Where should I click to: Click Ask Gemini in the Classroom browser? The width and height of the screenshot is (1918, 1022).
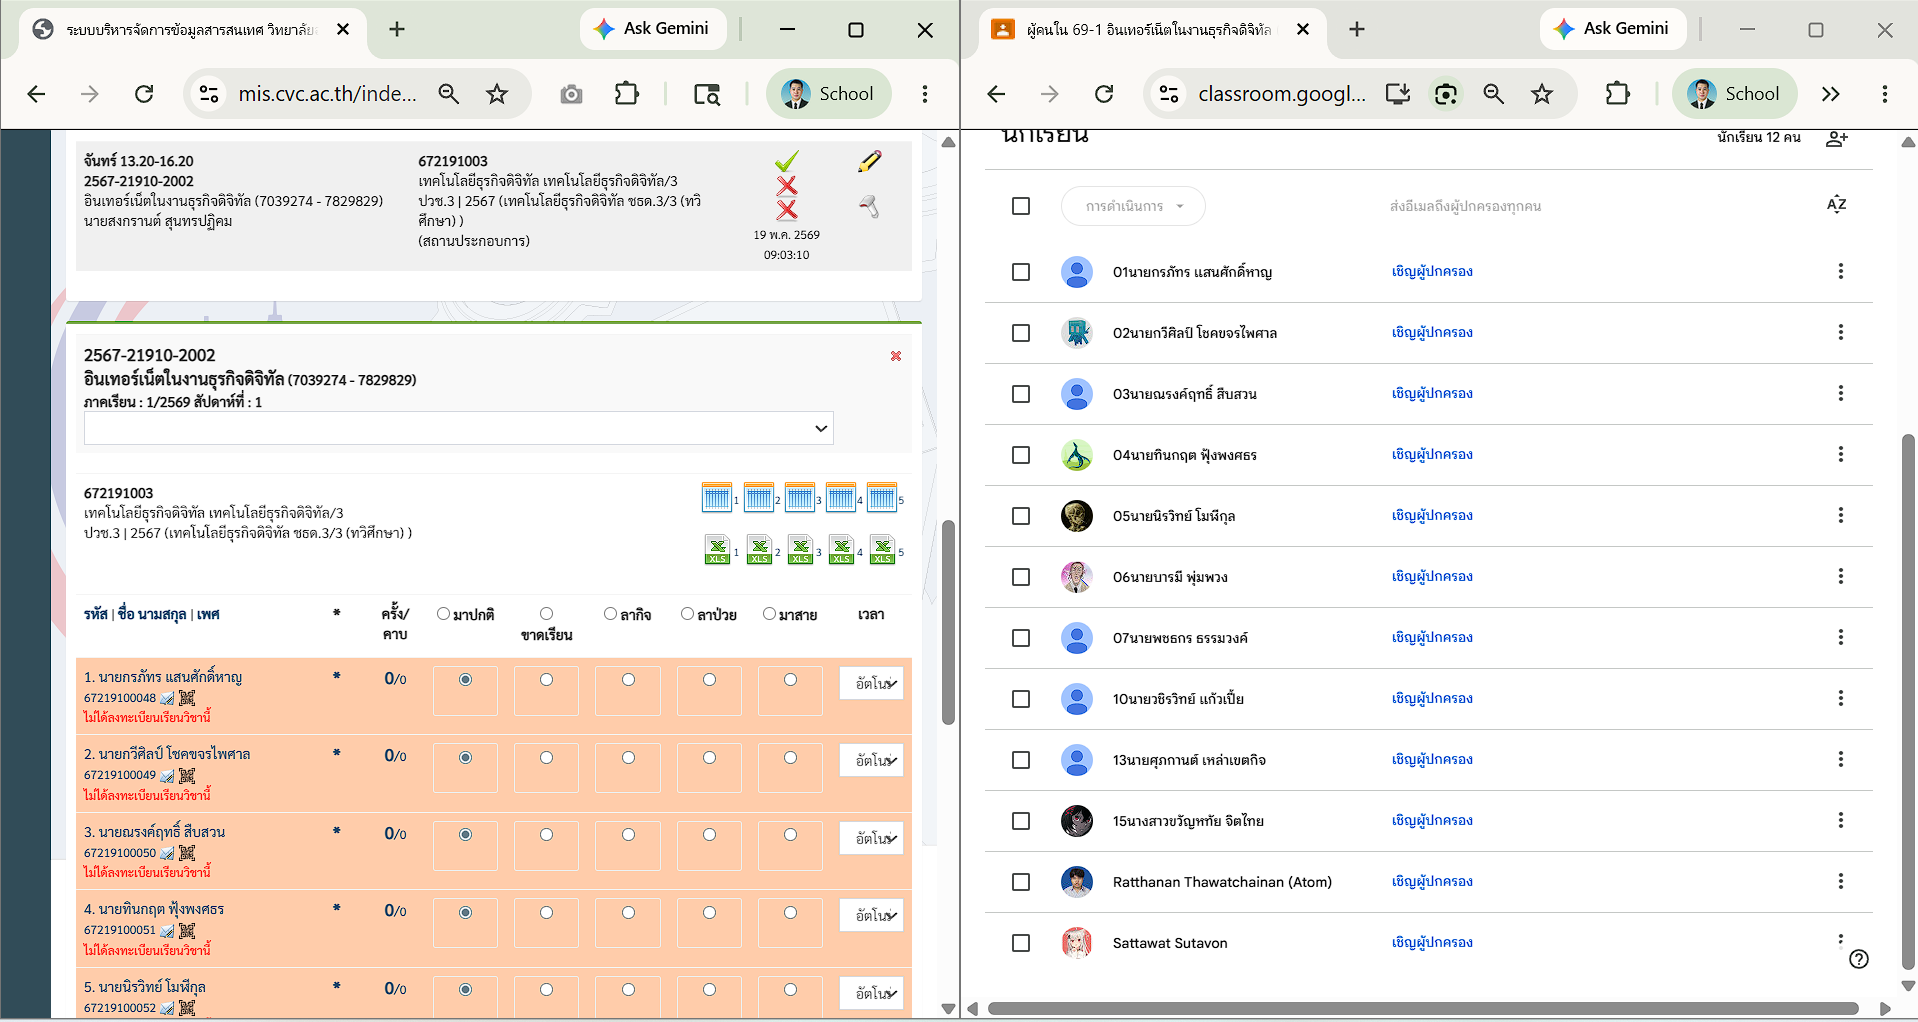tap(1612, 29)
